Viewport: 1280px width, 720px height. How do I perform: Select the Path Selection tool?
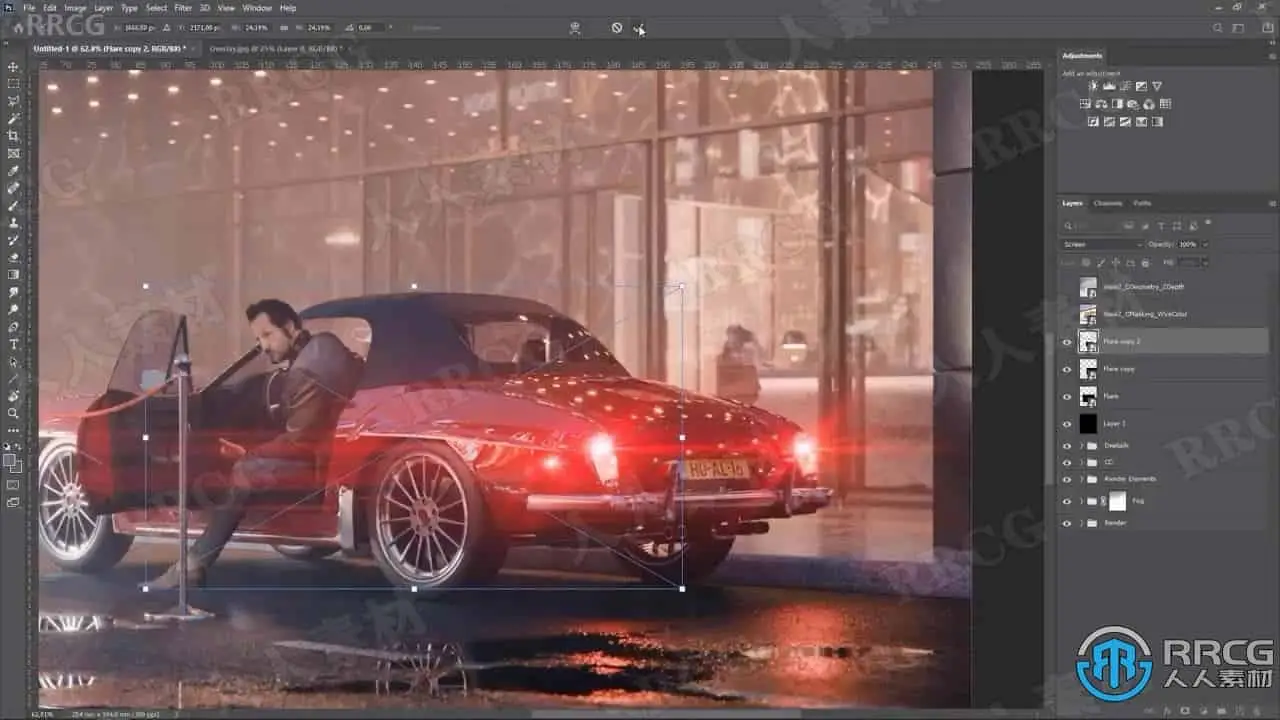tap(13, 361)
